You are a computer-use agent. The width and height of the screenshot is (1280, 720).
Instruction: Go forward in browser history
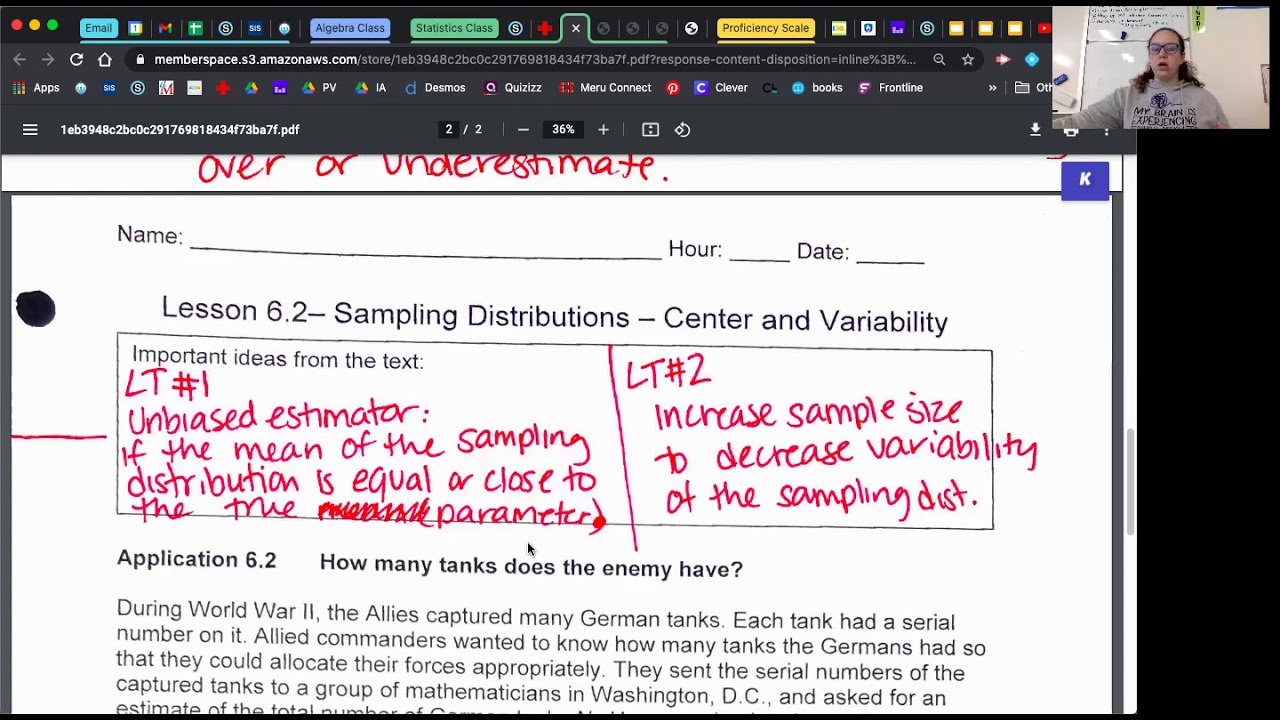pos(47,59)
